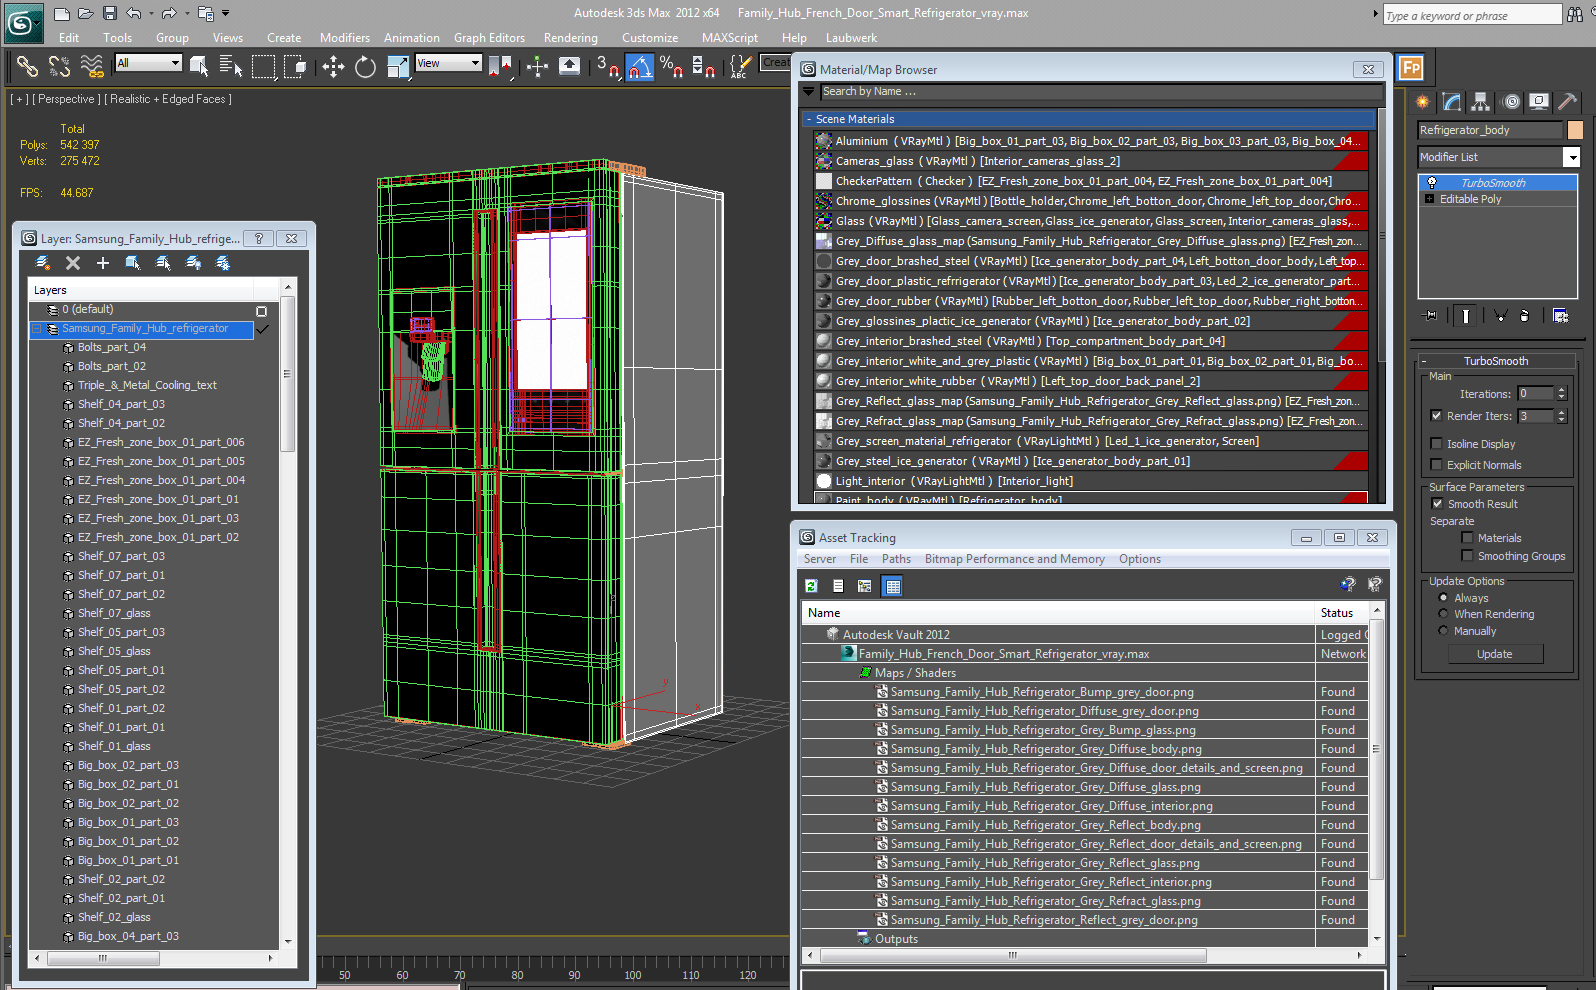This screenshot has width=1596, height=990.
Task: Open the MAXScript menu
Action: tap(729, 38)
